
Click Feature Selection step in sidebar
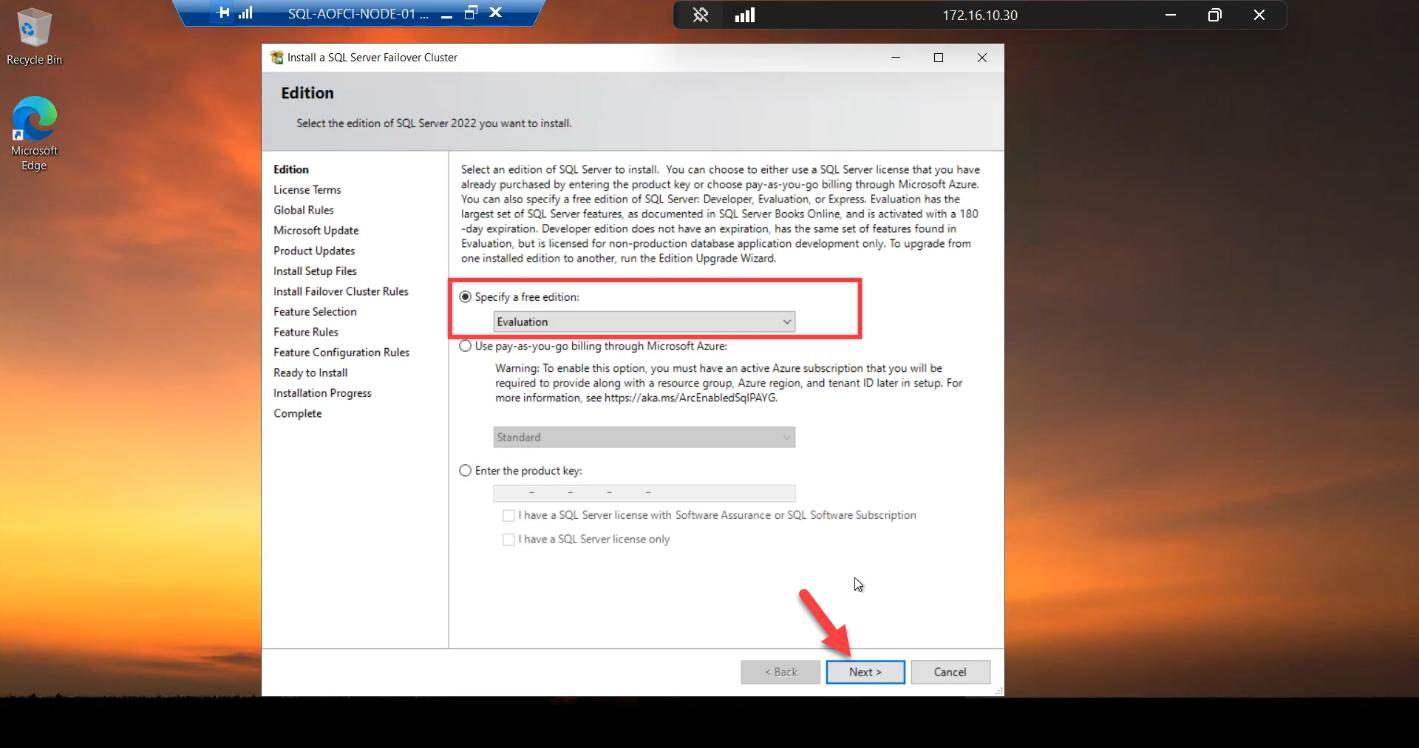(315, 312)
